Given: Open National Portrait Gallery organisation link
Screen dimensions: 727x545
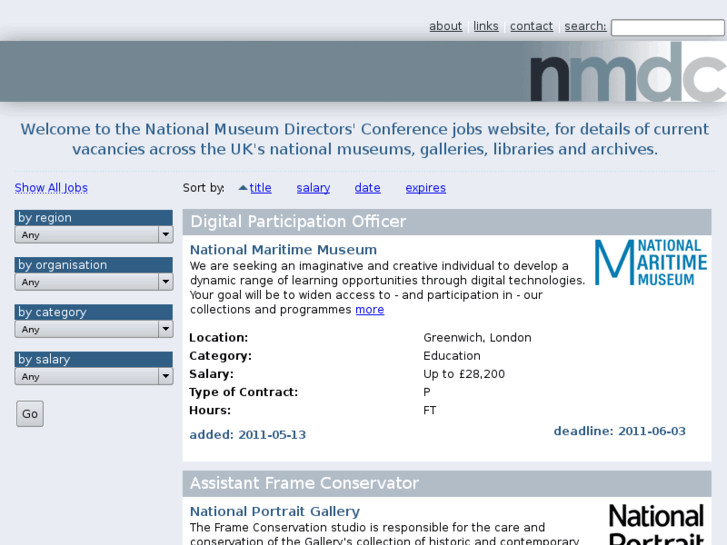Looking at the screenshot, I should click(275, 511).
